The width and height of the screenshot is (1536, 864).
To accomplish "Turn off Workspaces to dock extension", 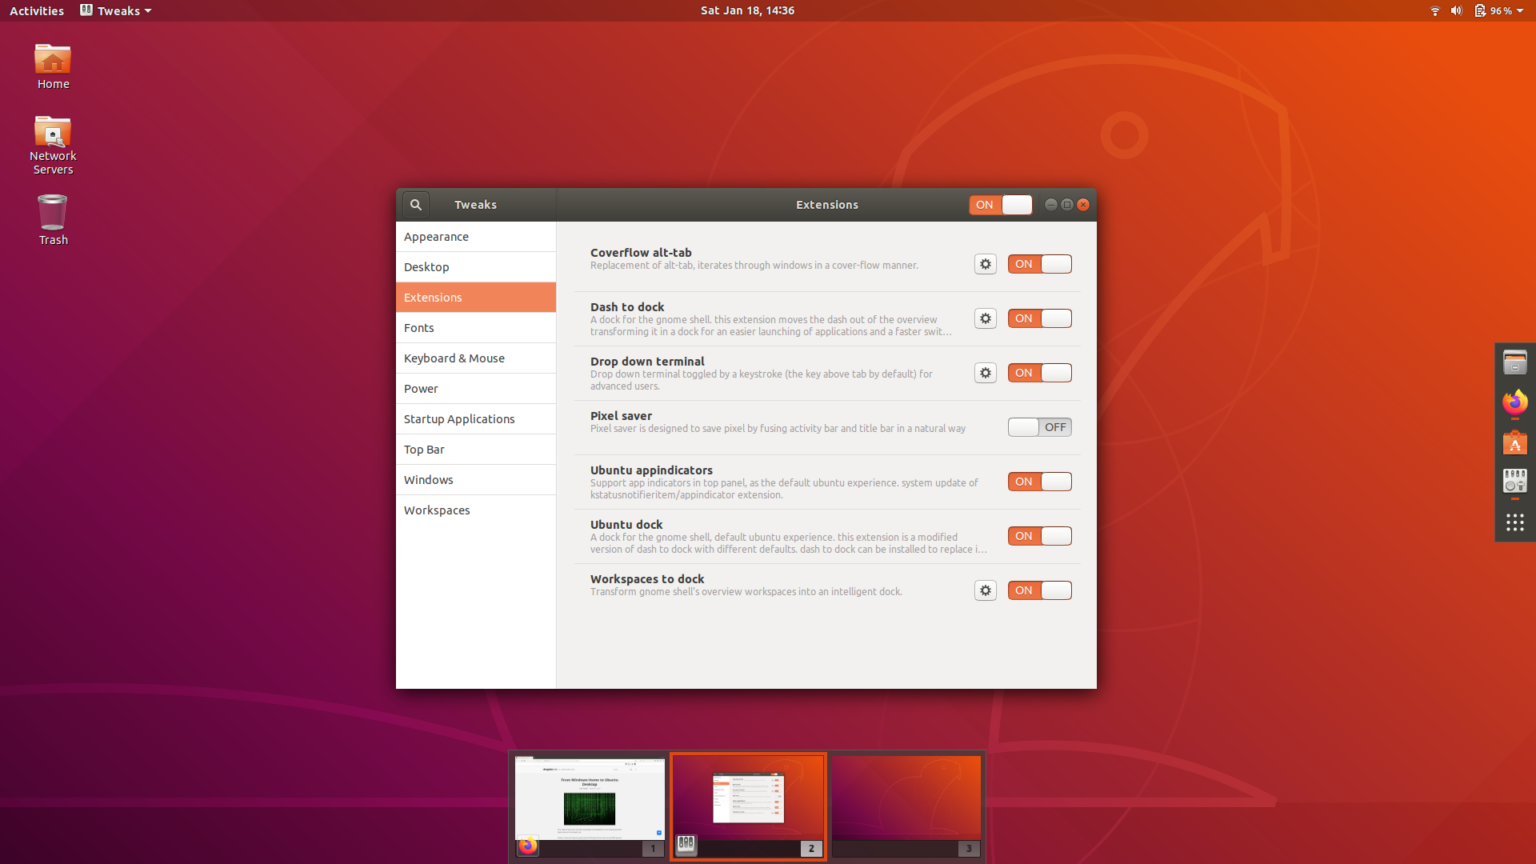I will 1039,590.
